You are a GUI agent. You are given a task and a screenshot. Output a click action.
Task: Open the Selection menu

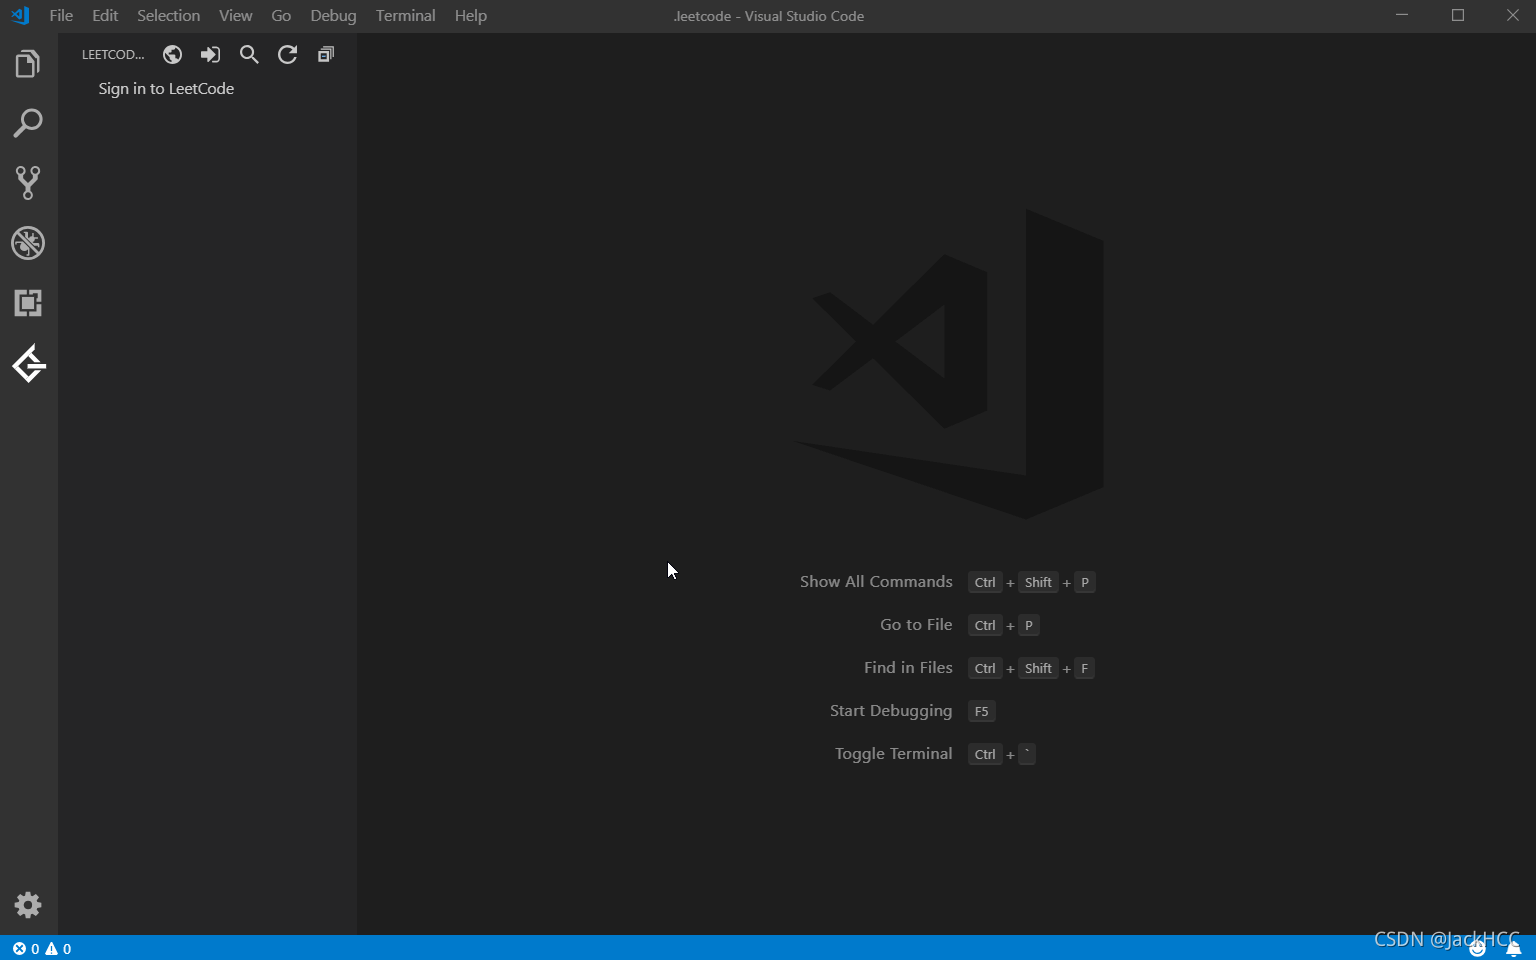168,16
